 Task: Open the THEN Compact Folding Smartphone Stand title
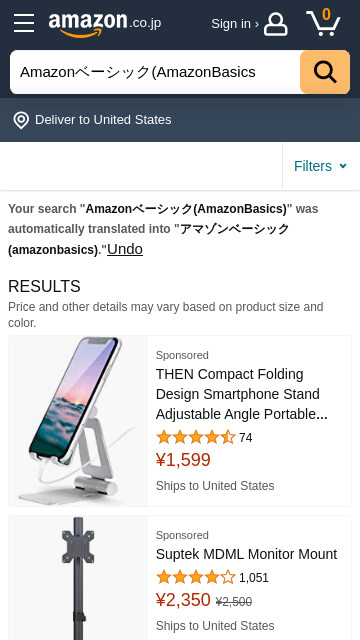point(242,394)
